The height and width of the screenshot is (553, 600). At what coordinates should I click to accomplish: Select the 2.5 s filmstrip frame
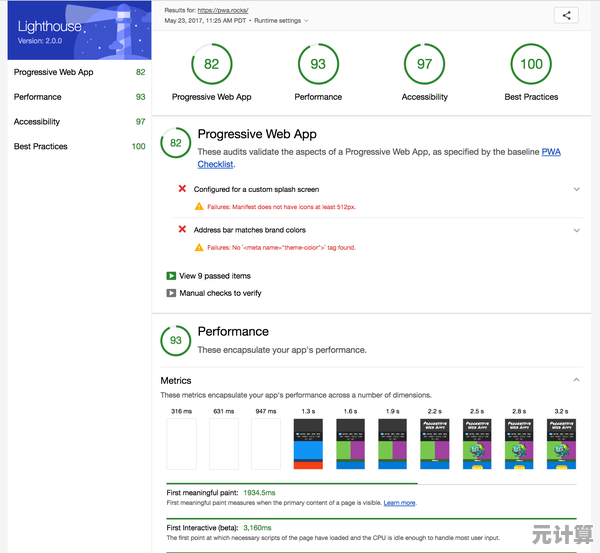[477, 444]
